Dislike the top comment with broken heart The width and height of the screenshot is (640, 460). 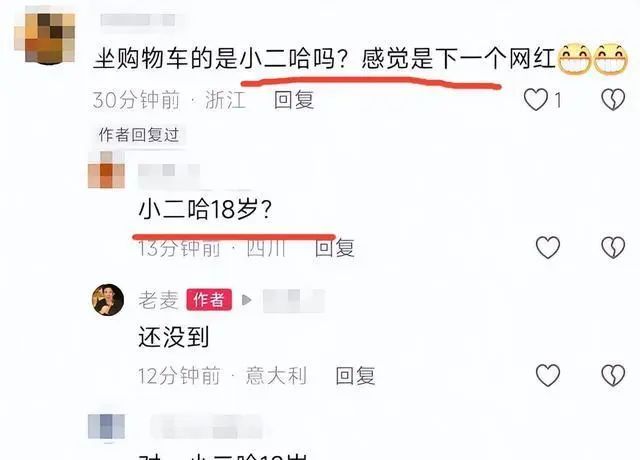coord(613,100)
